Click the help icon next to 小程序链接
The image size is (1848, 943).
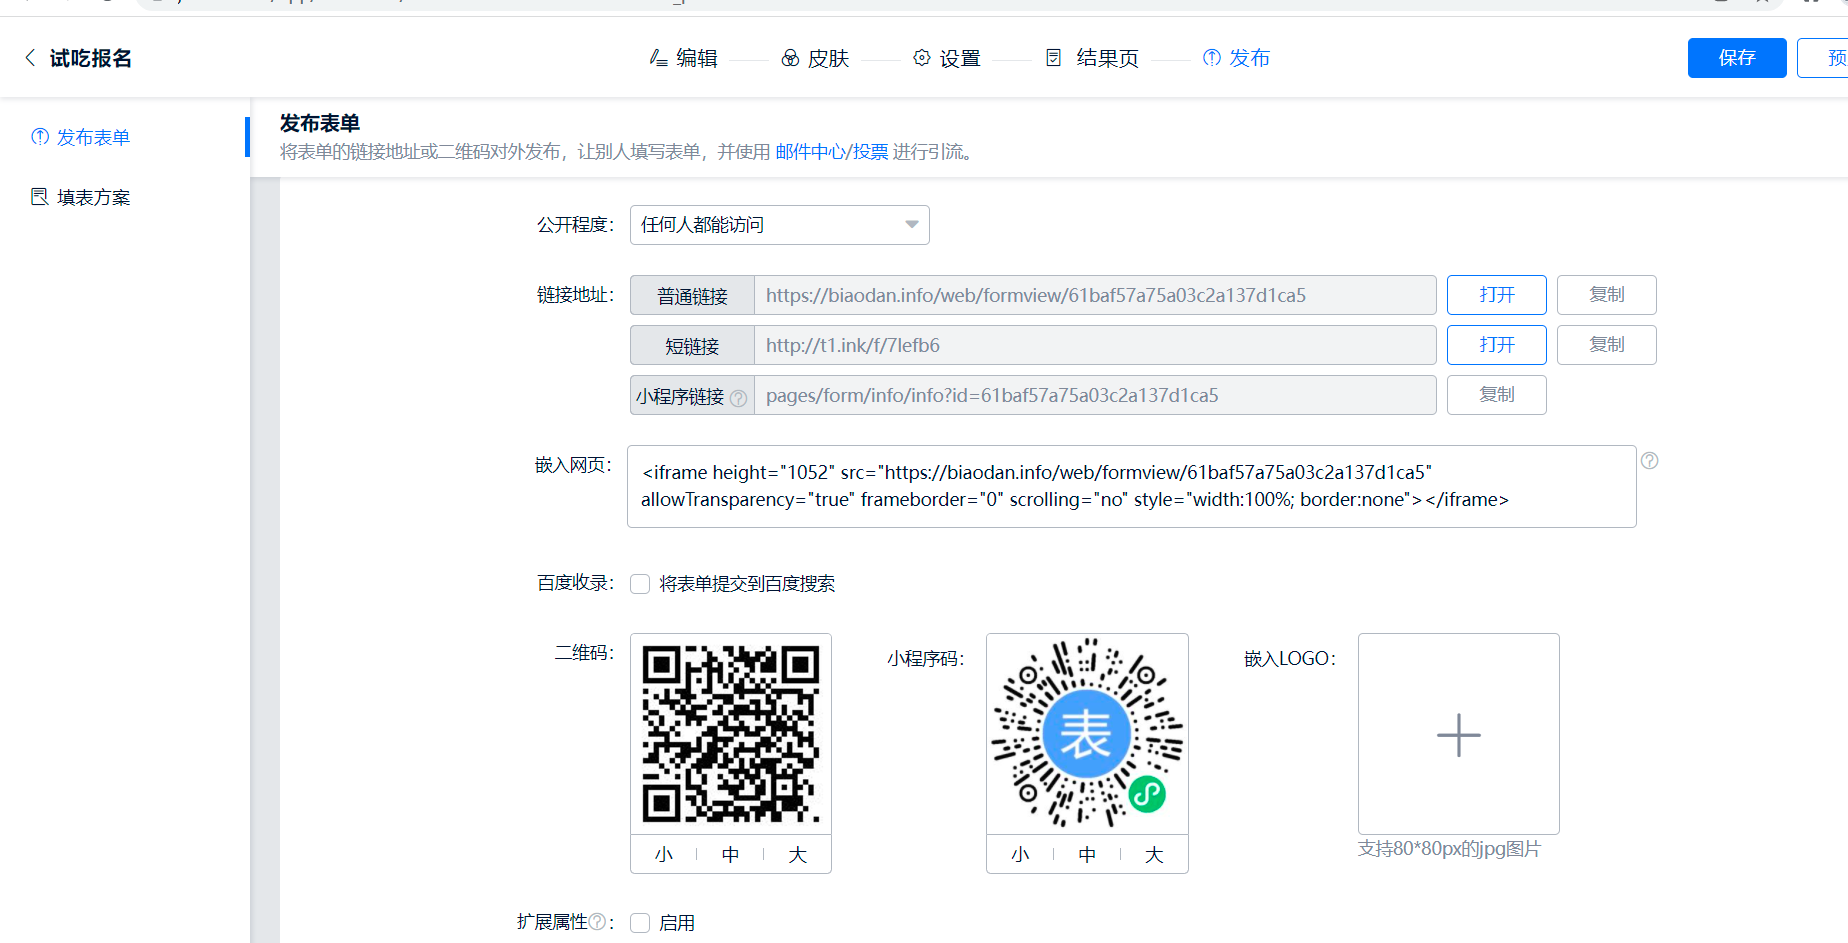pyautogui.click(x=738, y=398)
